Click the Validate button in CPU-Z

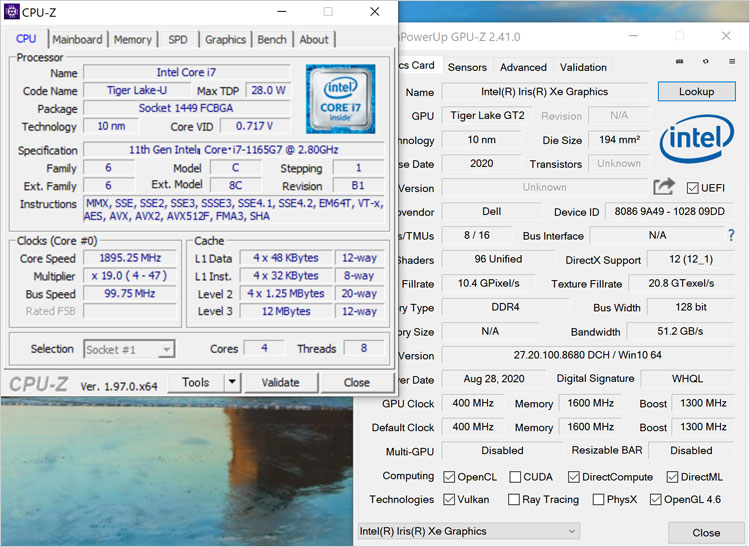click(x=281, y=382)
